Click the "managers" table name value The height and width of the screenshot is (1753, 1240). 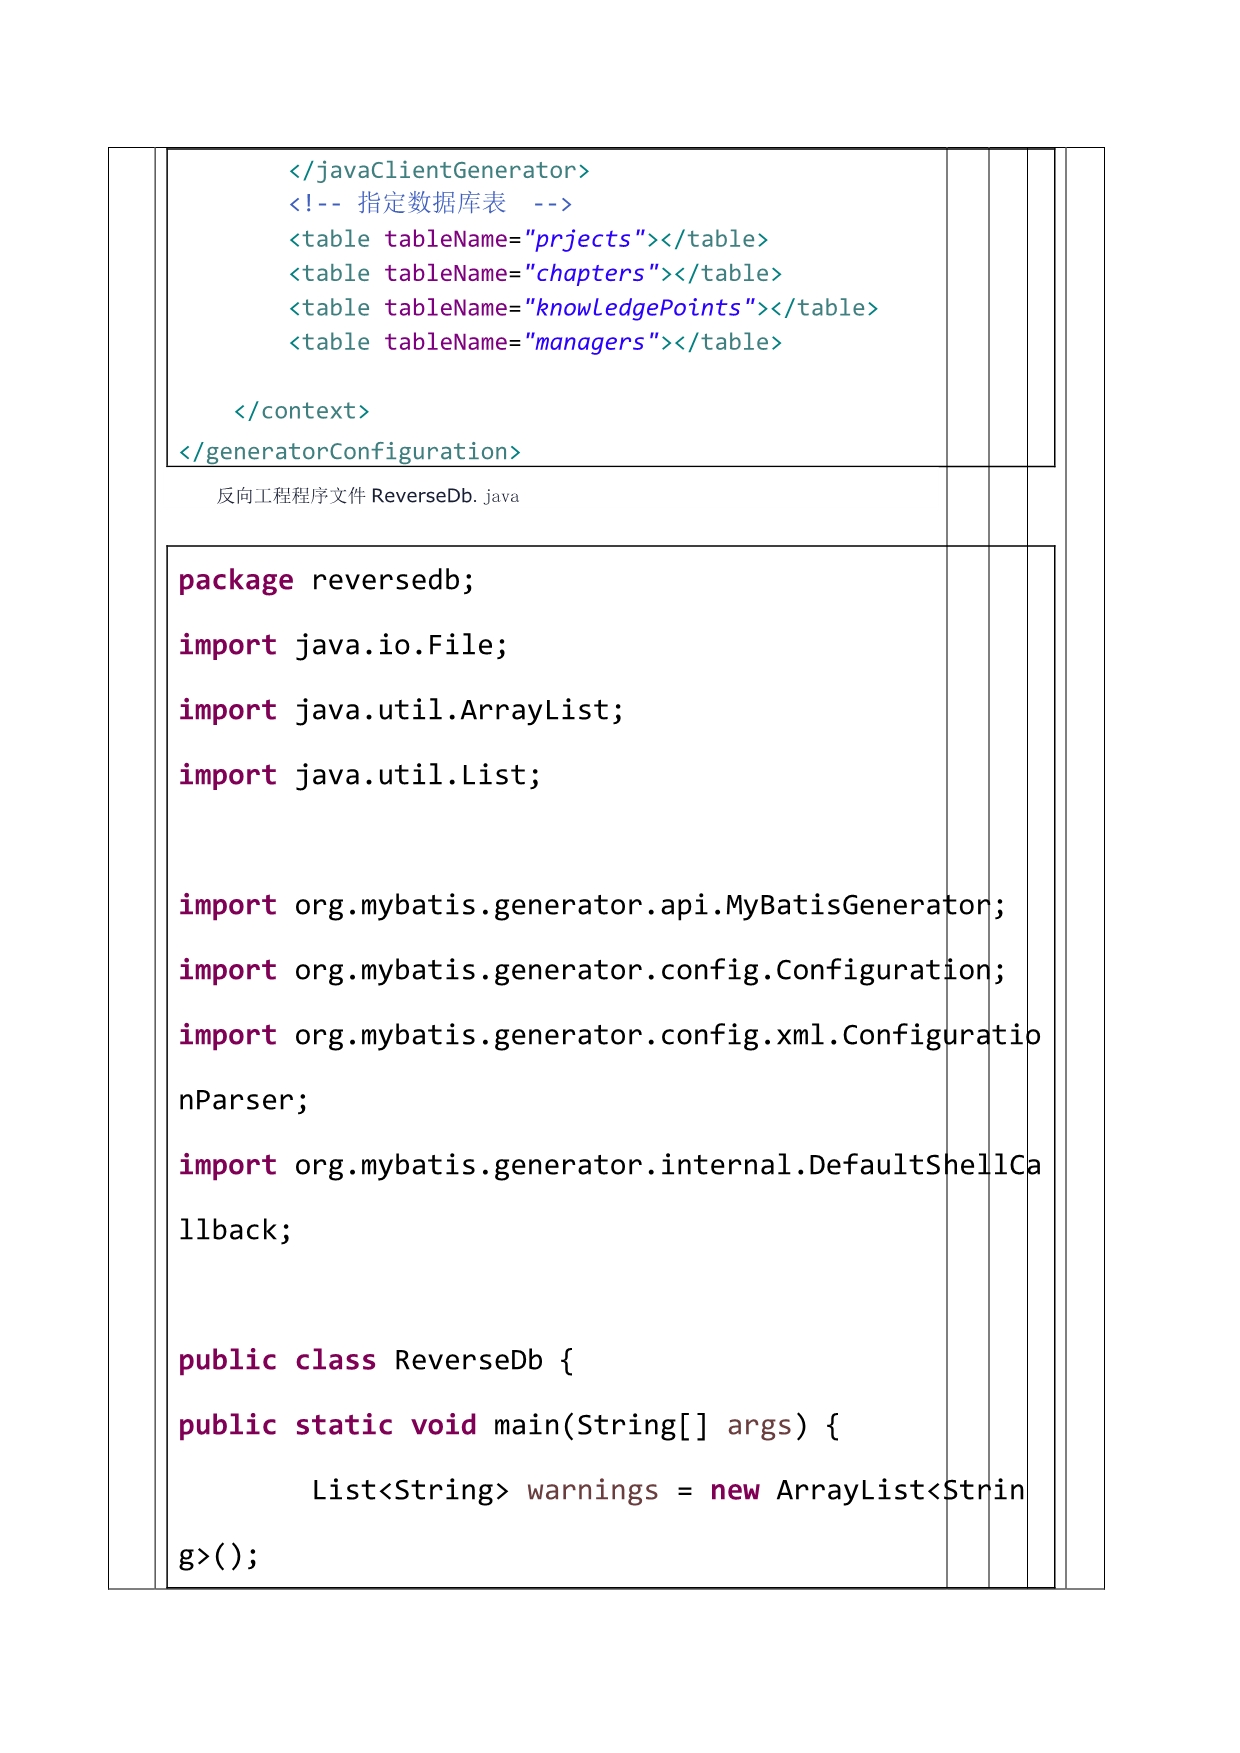click(x=591, y=342)
